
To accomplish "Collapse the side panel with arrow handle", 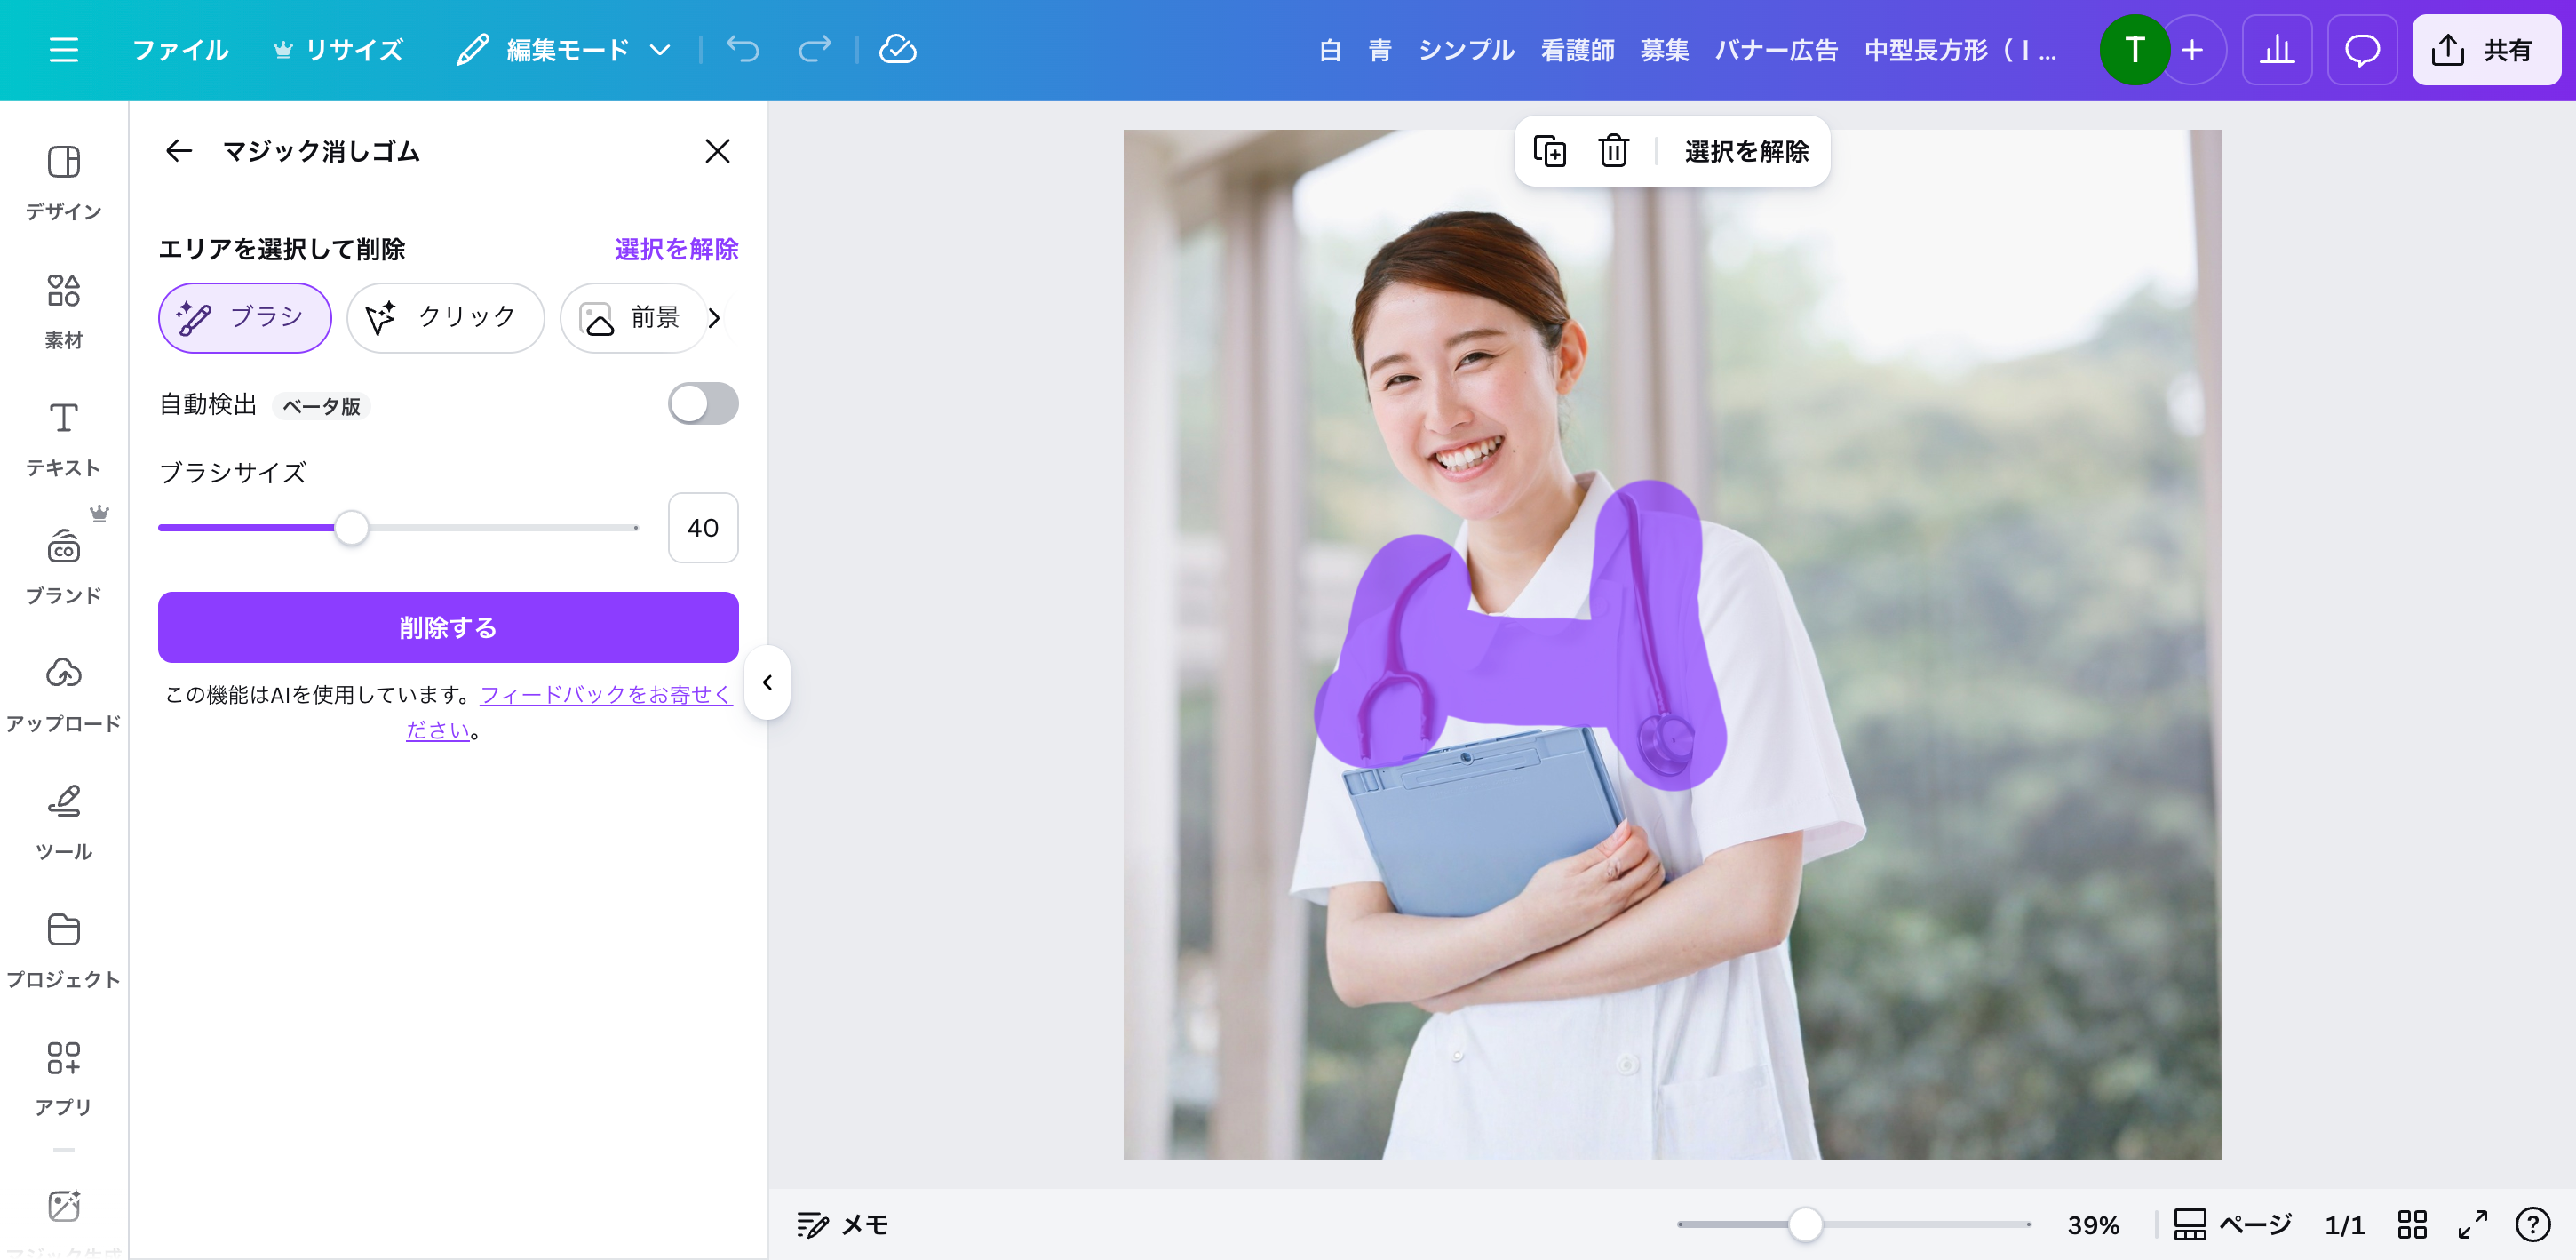I will (767, 682).
